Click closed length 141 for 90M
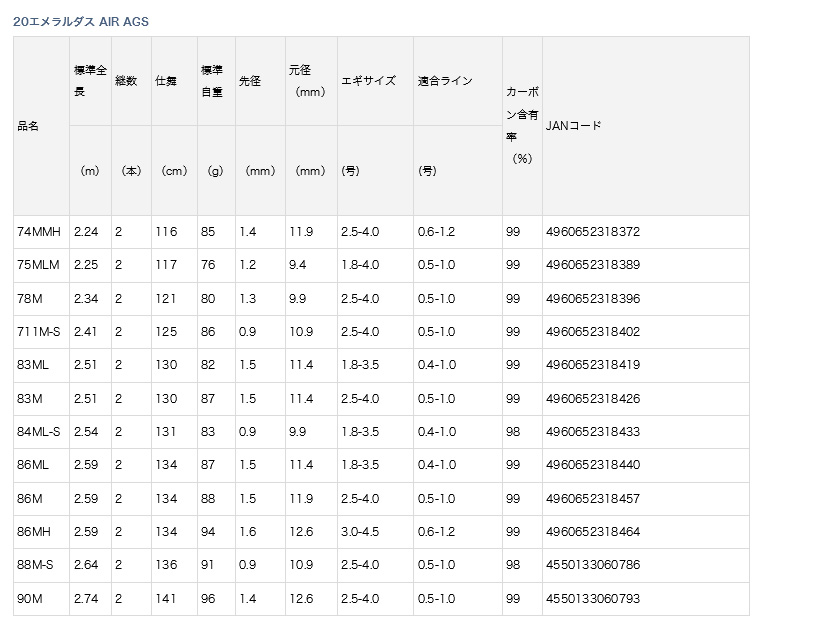This screenshot has width=815, height=630. tap(166, 599)
